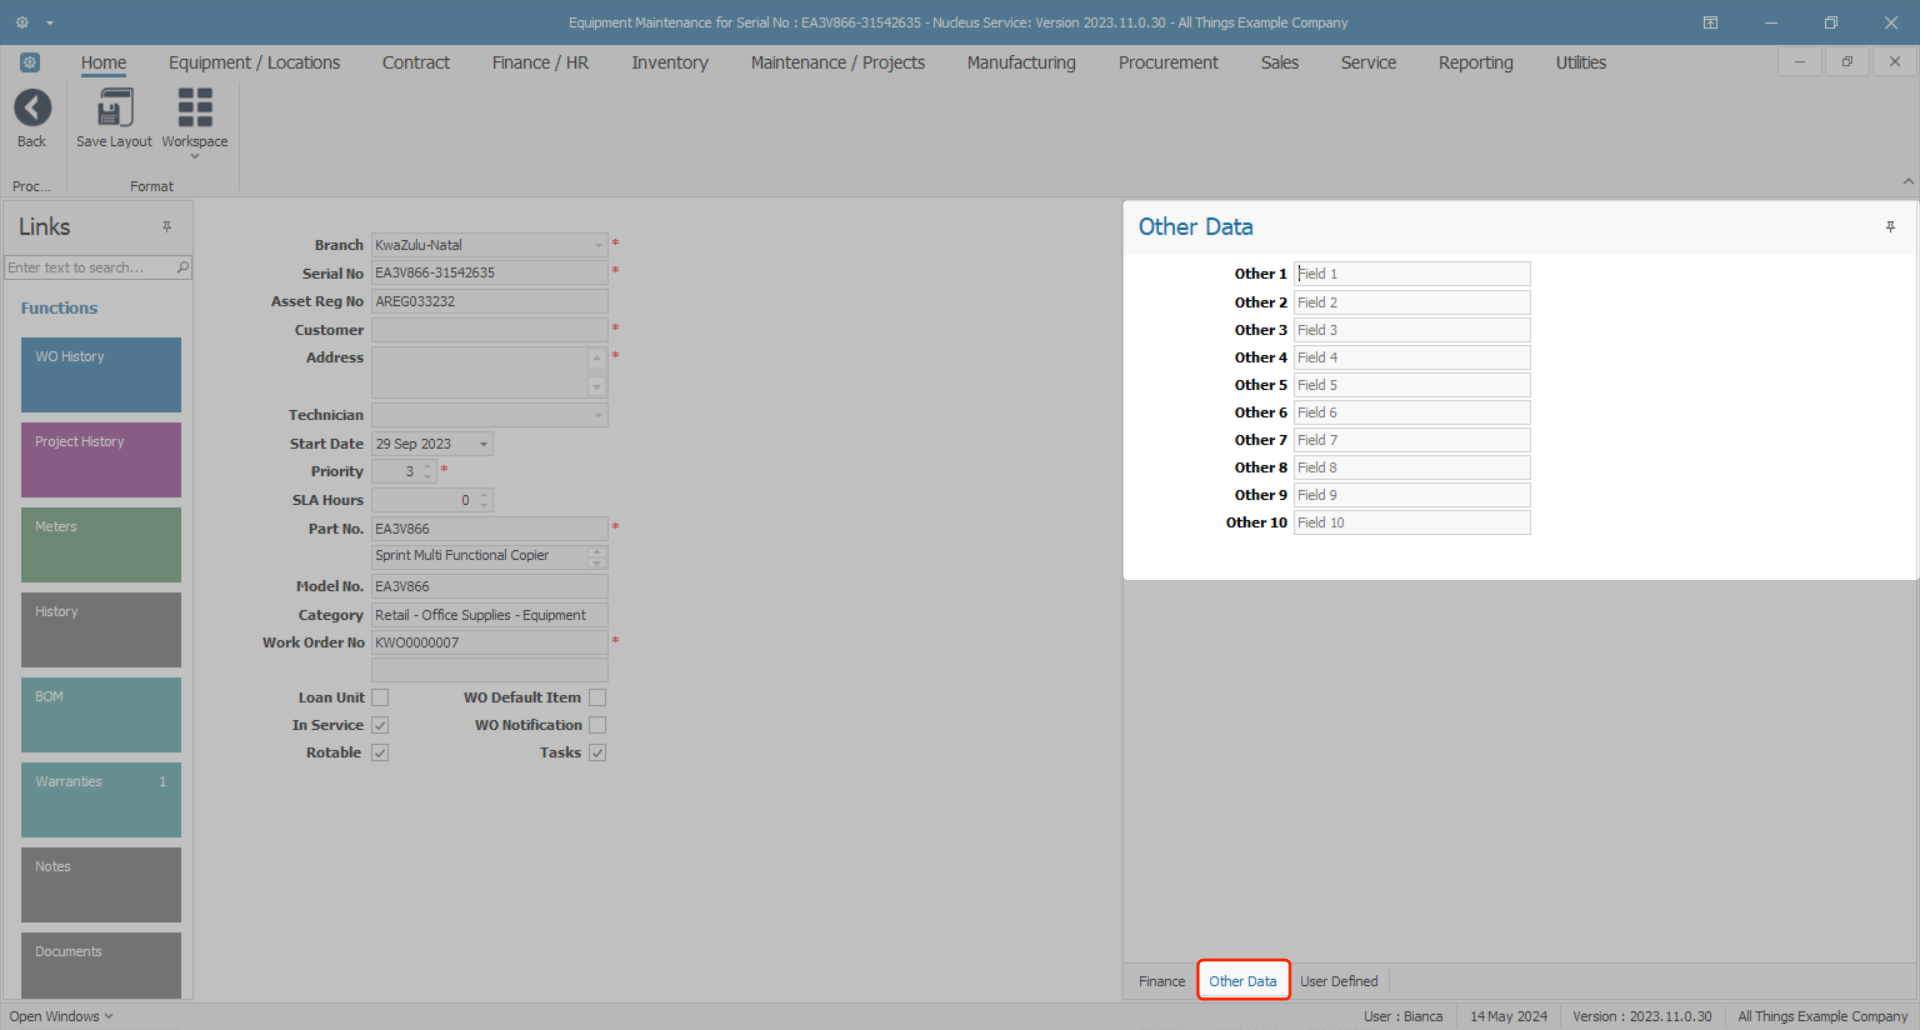This screenshot has width=1932, height=1030.
Task: Open the BOM tile
Action: [x=101, y=715]
